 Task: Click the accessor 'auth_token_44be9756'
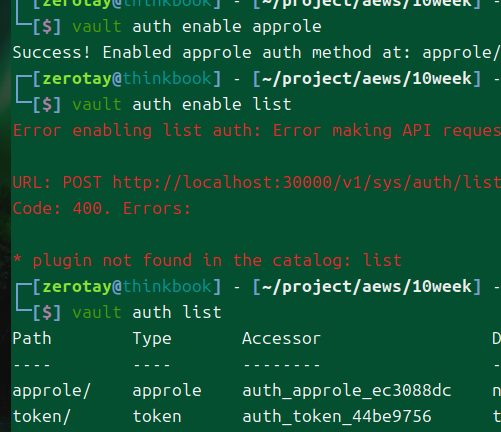pos(337,417)
